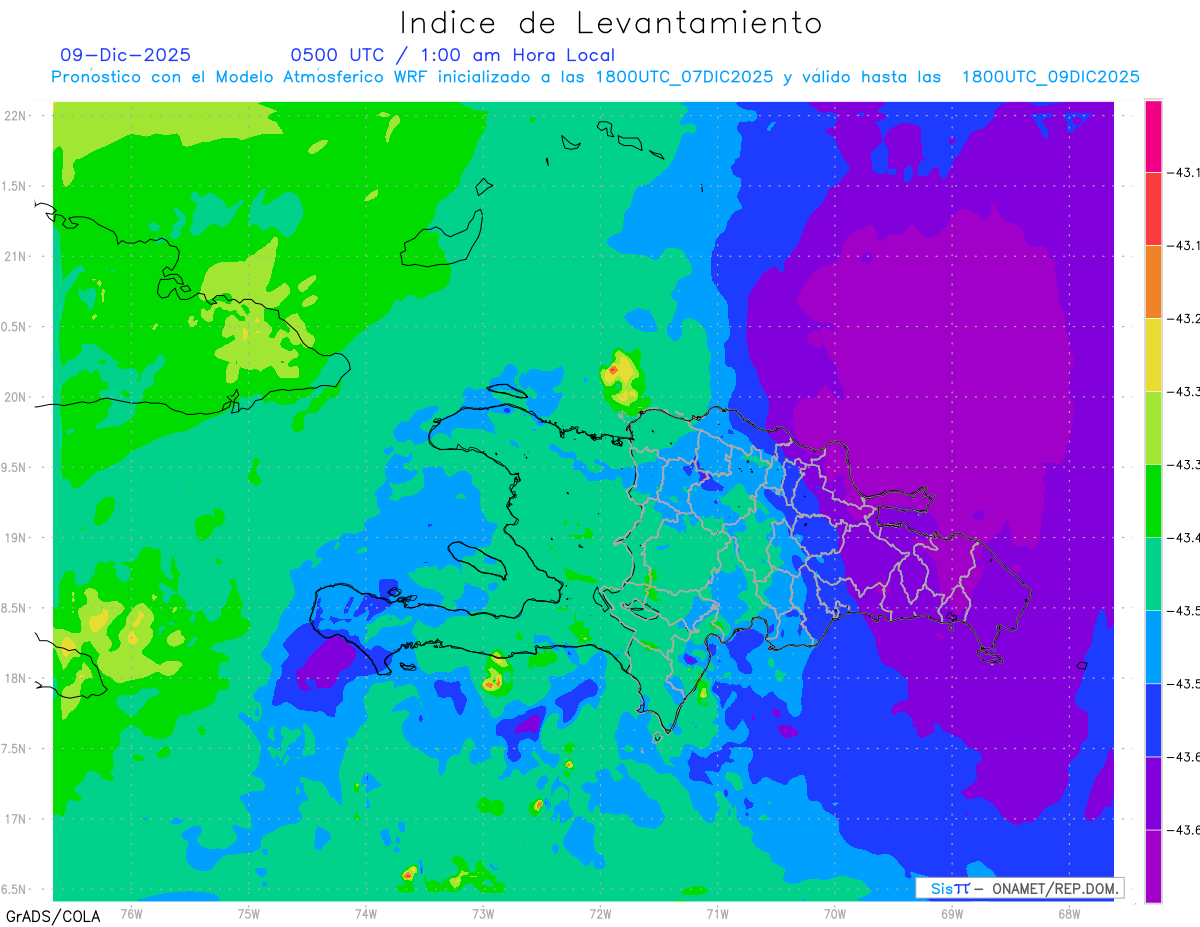Click the "-43.4" color scale value

(1186, 538)
